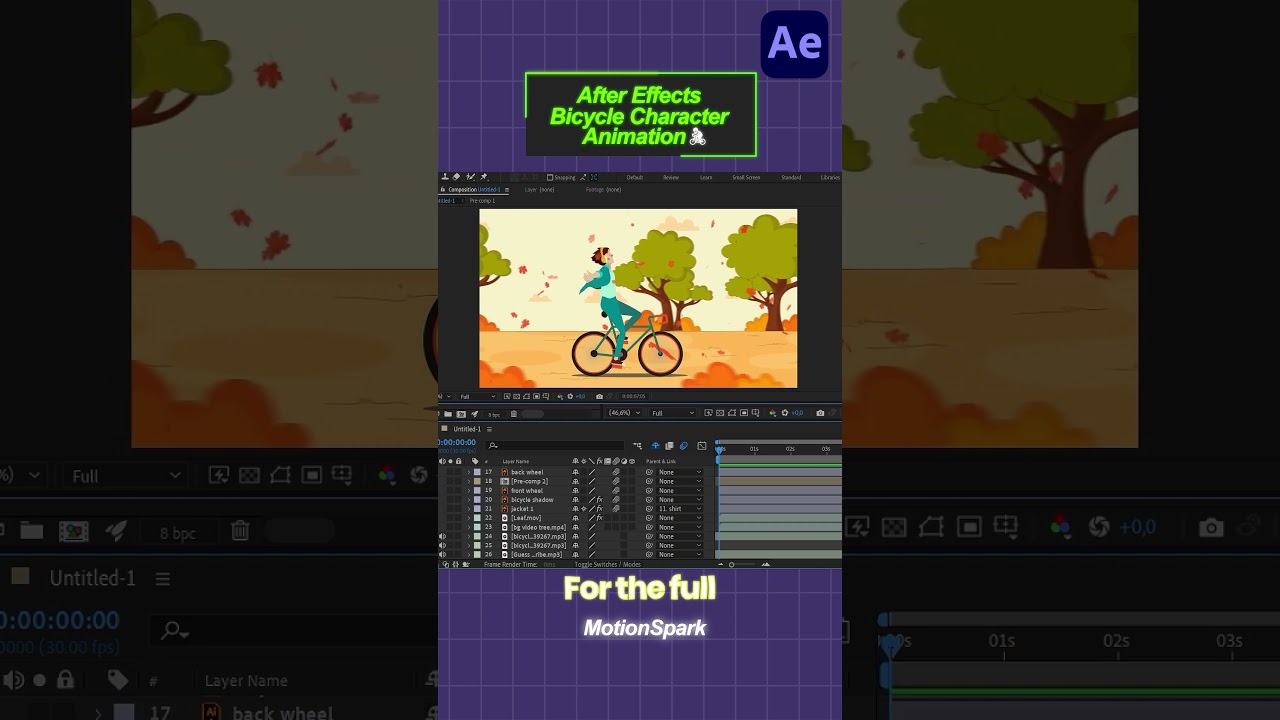Click the rocket icon beside 8 bpc
This screenshot has width=1280, height=720.
click(x=475, y=414)
